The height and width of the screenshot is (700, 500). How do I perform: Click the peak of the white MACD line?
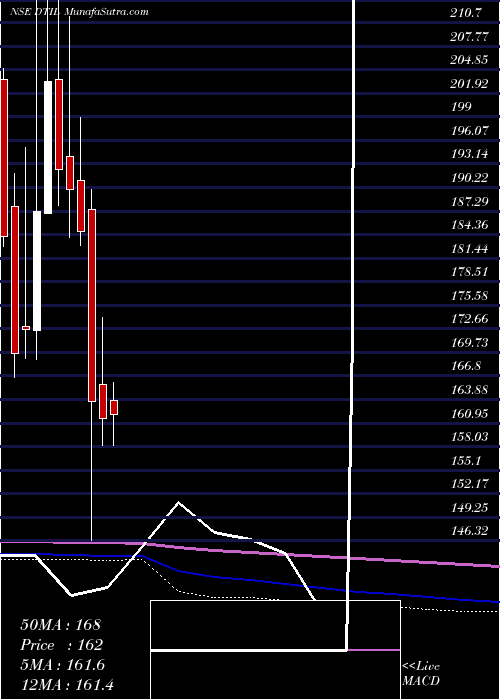pyautogui.click(x=179, y=503)
